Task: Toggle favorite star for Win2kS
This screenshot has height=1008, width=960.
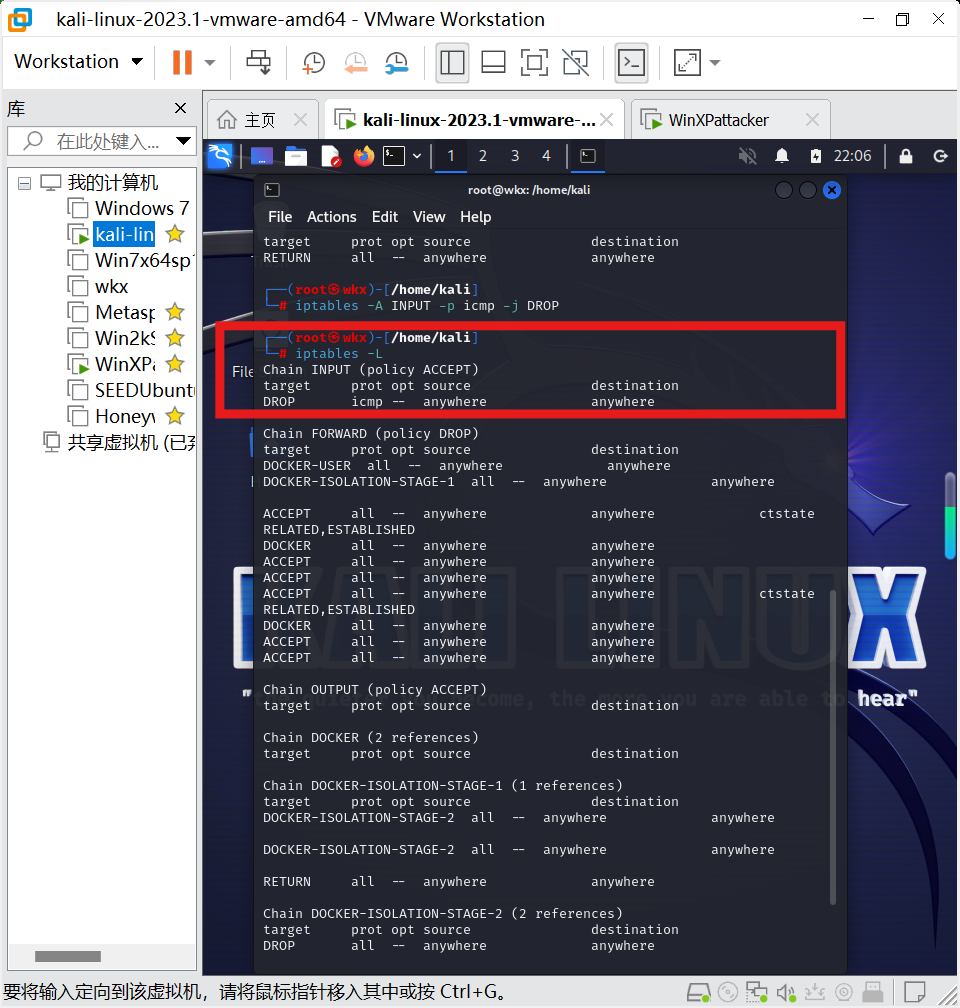Action: click(x=175, y=338)
